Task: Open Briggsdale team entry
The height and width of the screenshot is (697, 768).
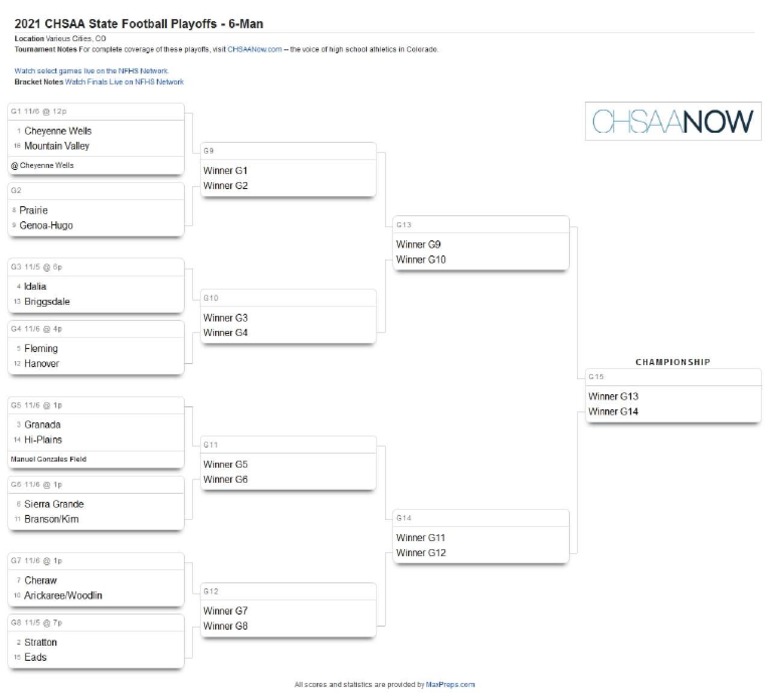Action: coord(47,301)
